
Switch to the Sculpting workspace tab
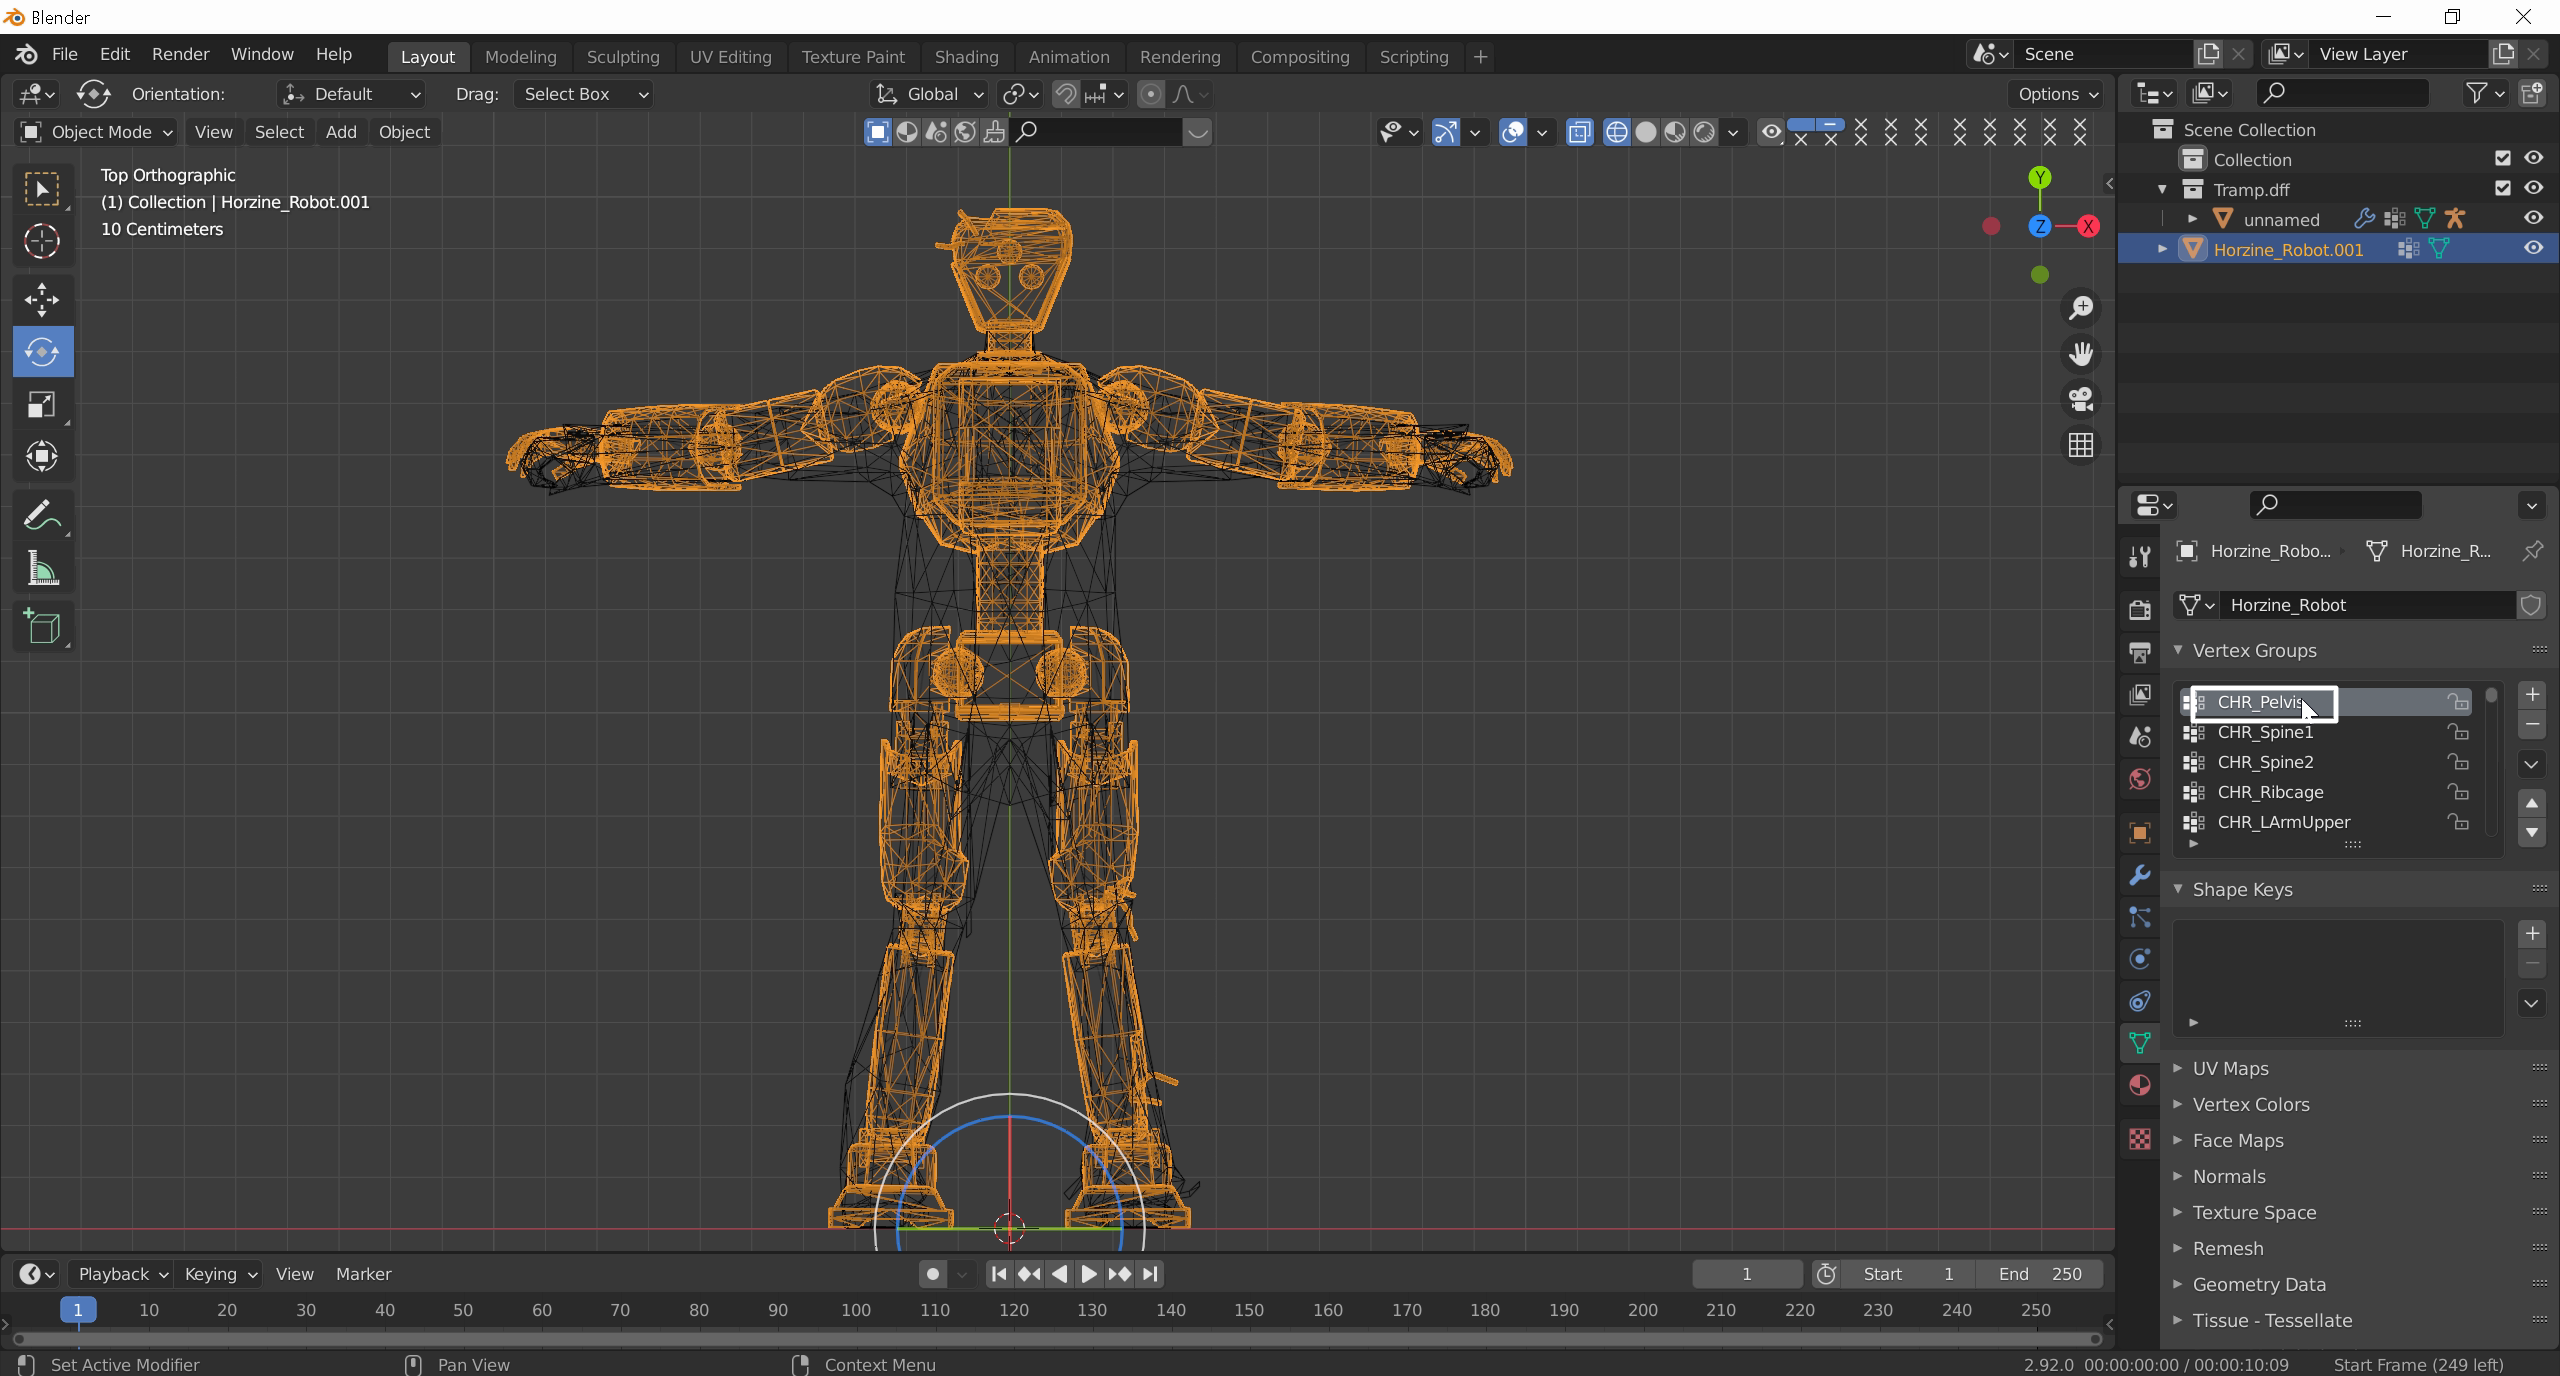pyautogui.click(x=623, y=57)
